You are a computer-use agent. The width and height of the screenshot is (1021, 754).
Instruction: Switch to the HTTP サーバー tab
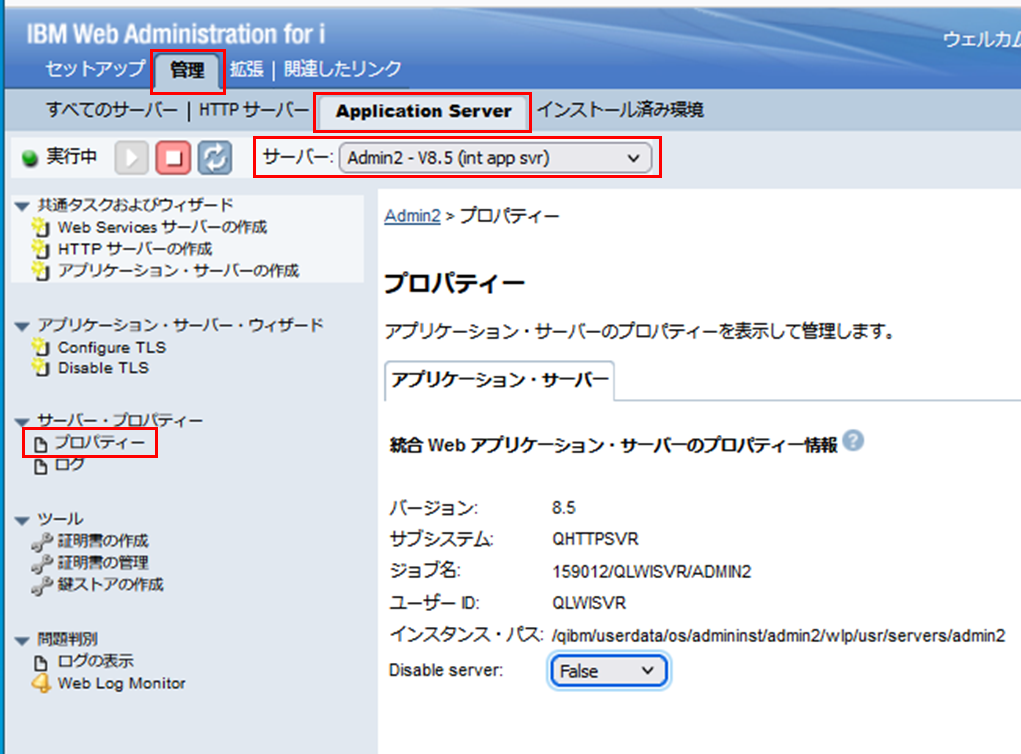tap(253, 109)
